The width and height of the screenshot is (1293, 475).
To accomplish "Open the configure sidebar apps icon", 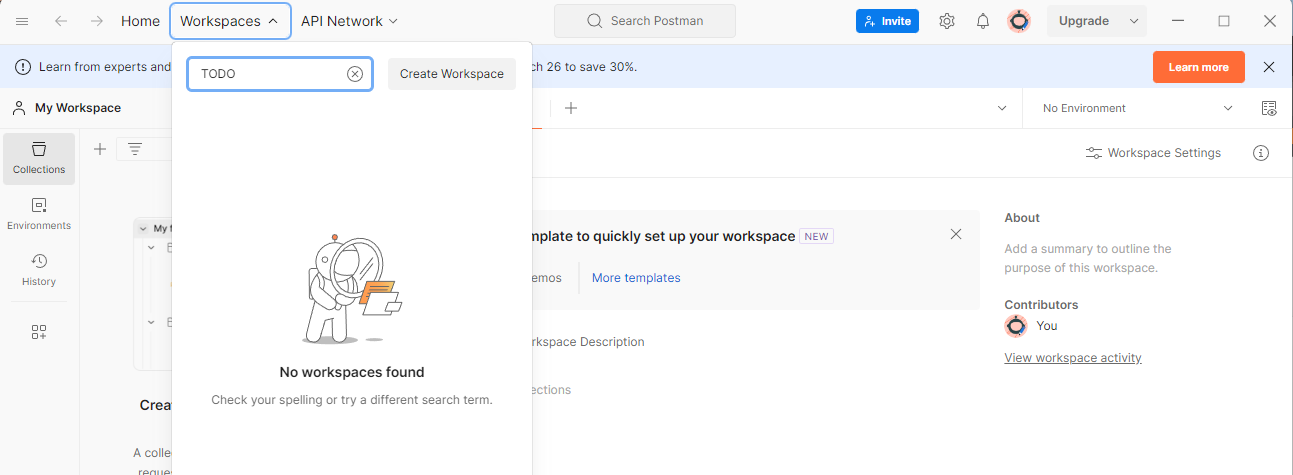I will click(39, 332).
